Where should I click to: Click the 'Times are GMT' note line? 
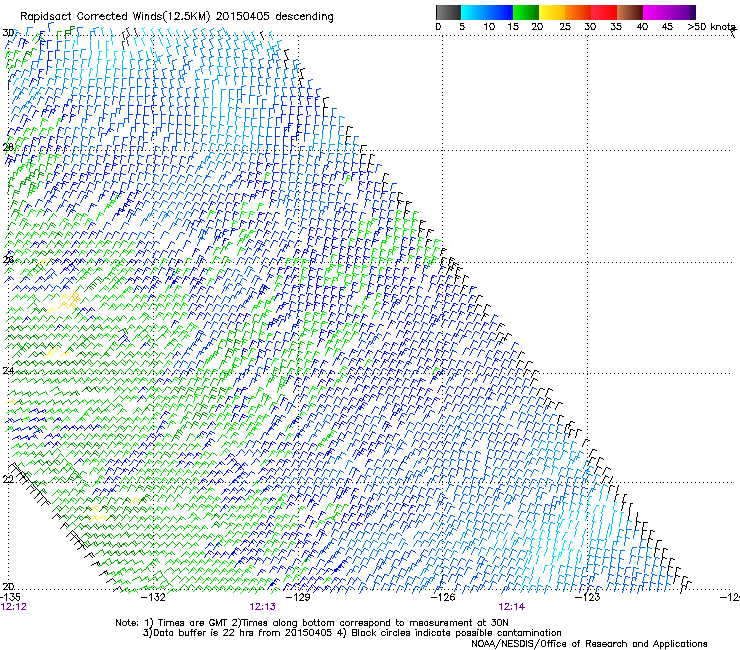coord(311,623)
